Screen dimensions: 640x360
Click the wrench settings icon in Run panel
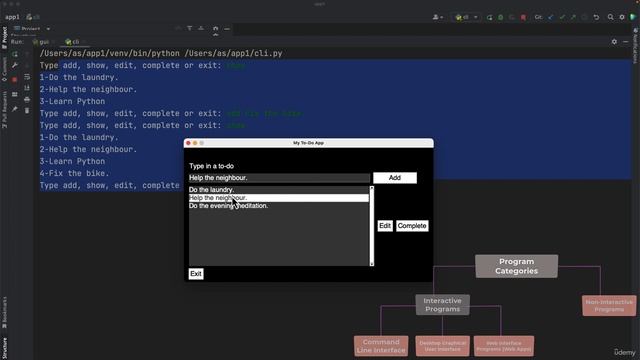click(x=15, y=65)
